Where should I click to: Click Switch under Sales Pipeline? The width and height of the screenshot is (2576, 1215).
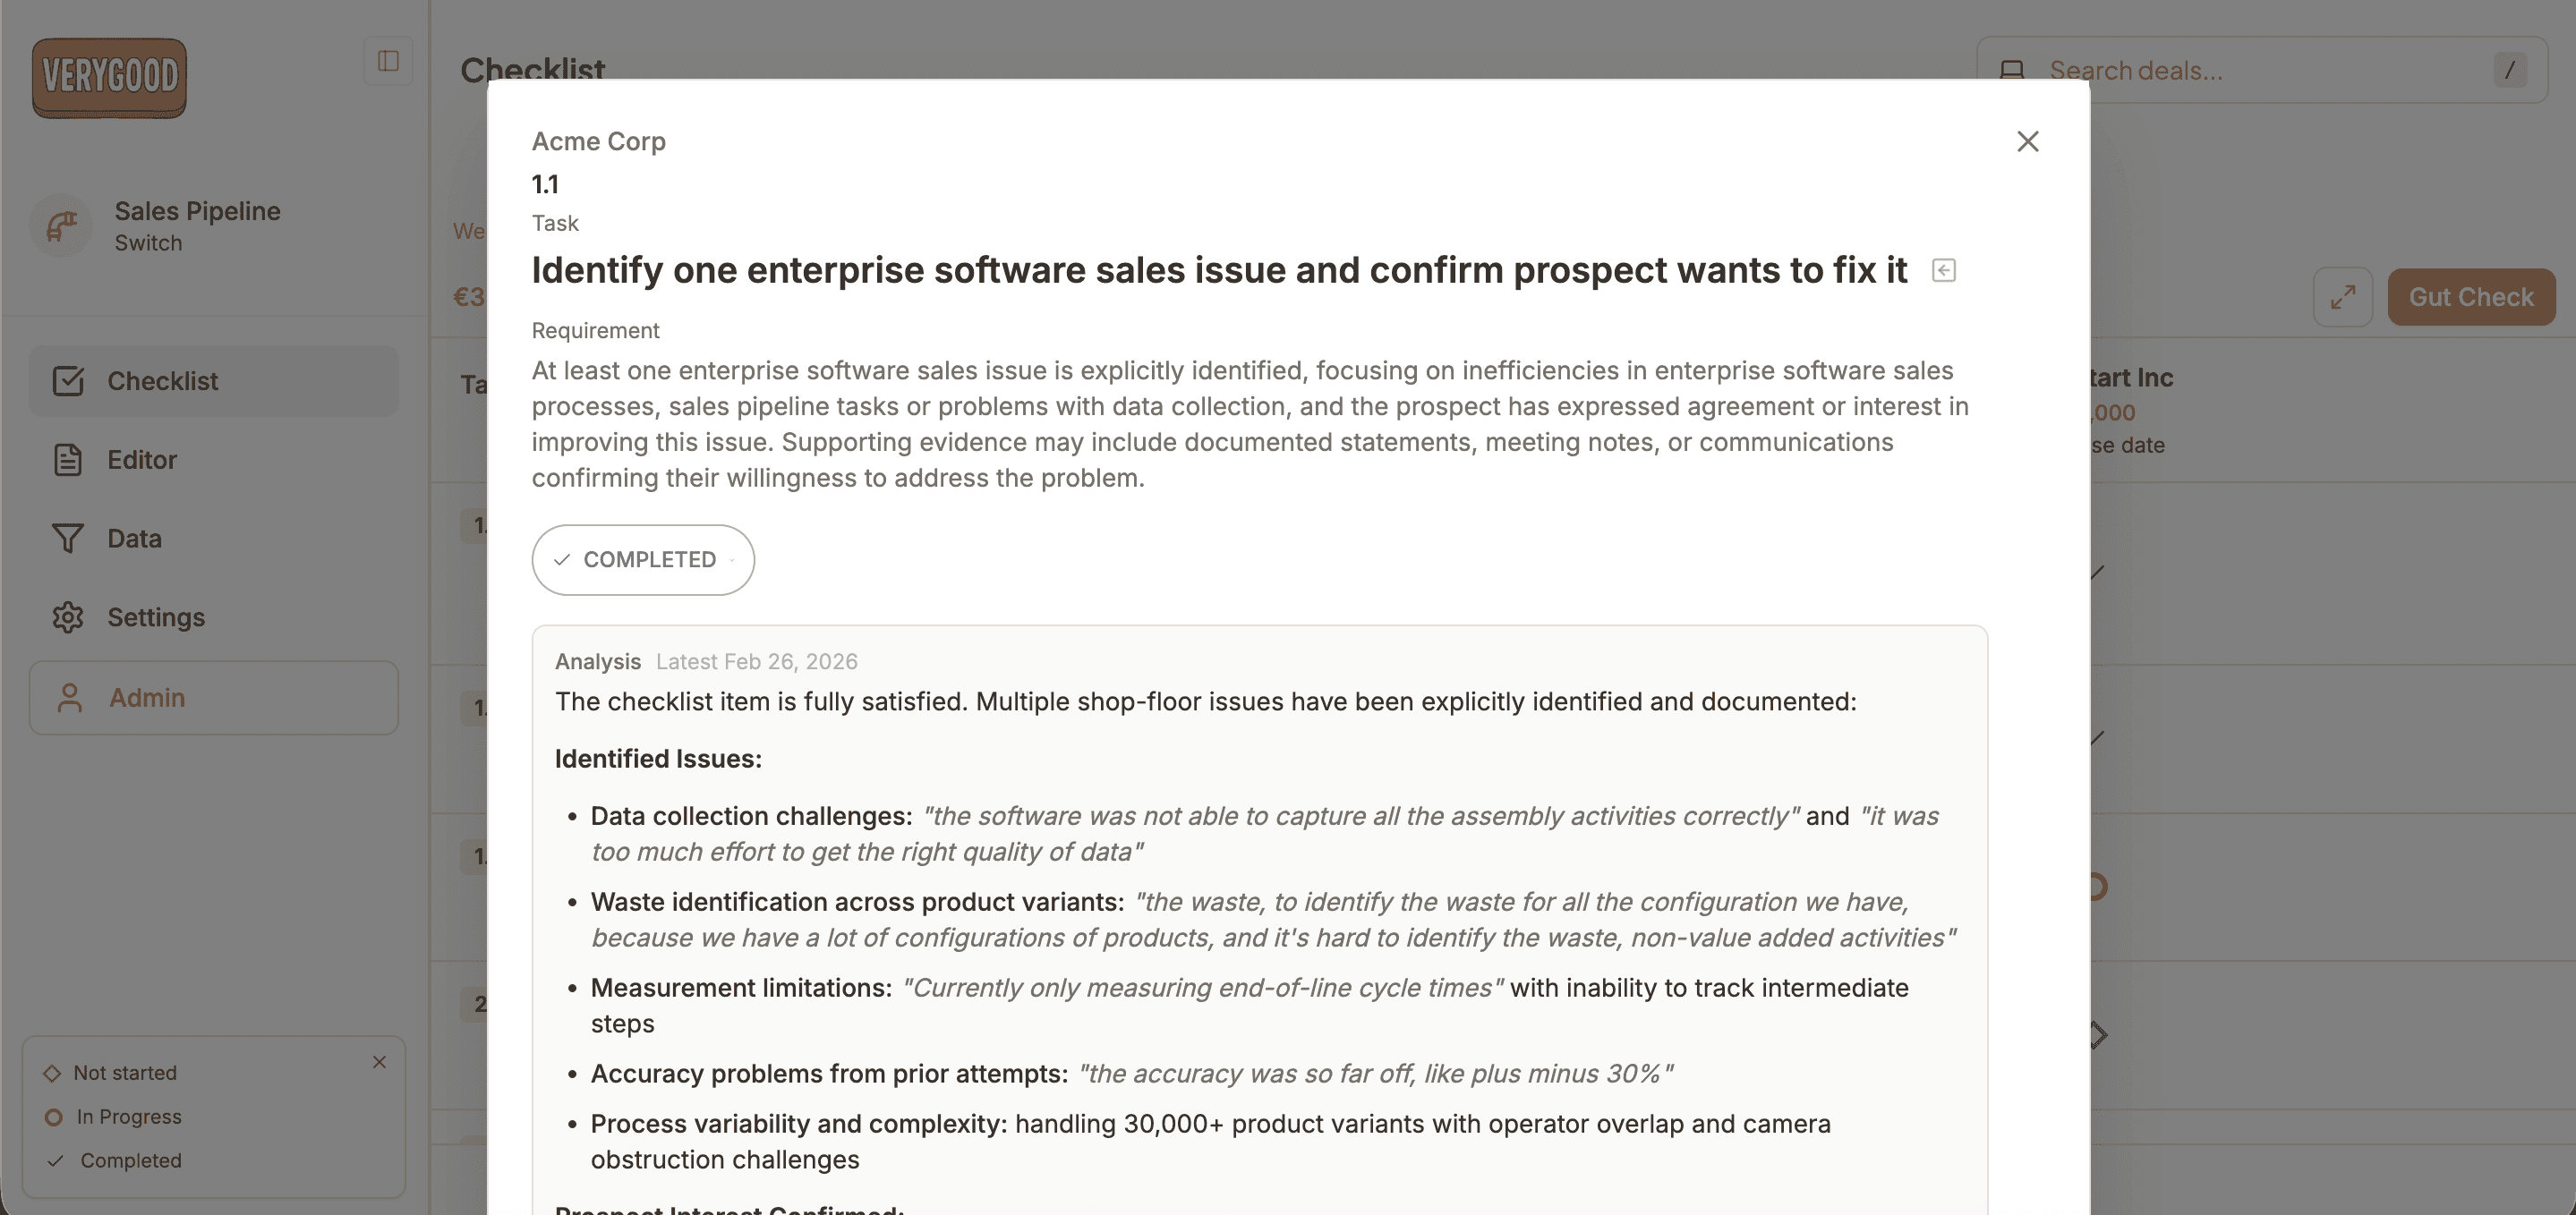(x=148, y=243)
